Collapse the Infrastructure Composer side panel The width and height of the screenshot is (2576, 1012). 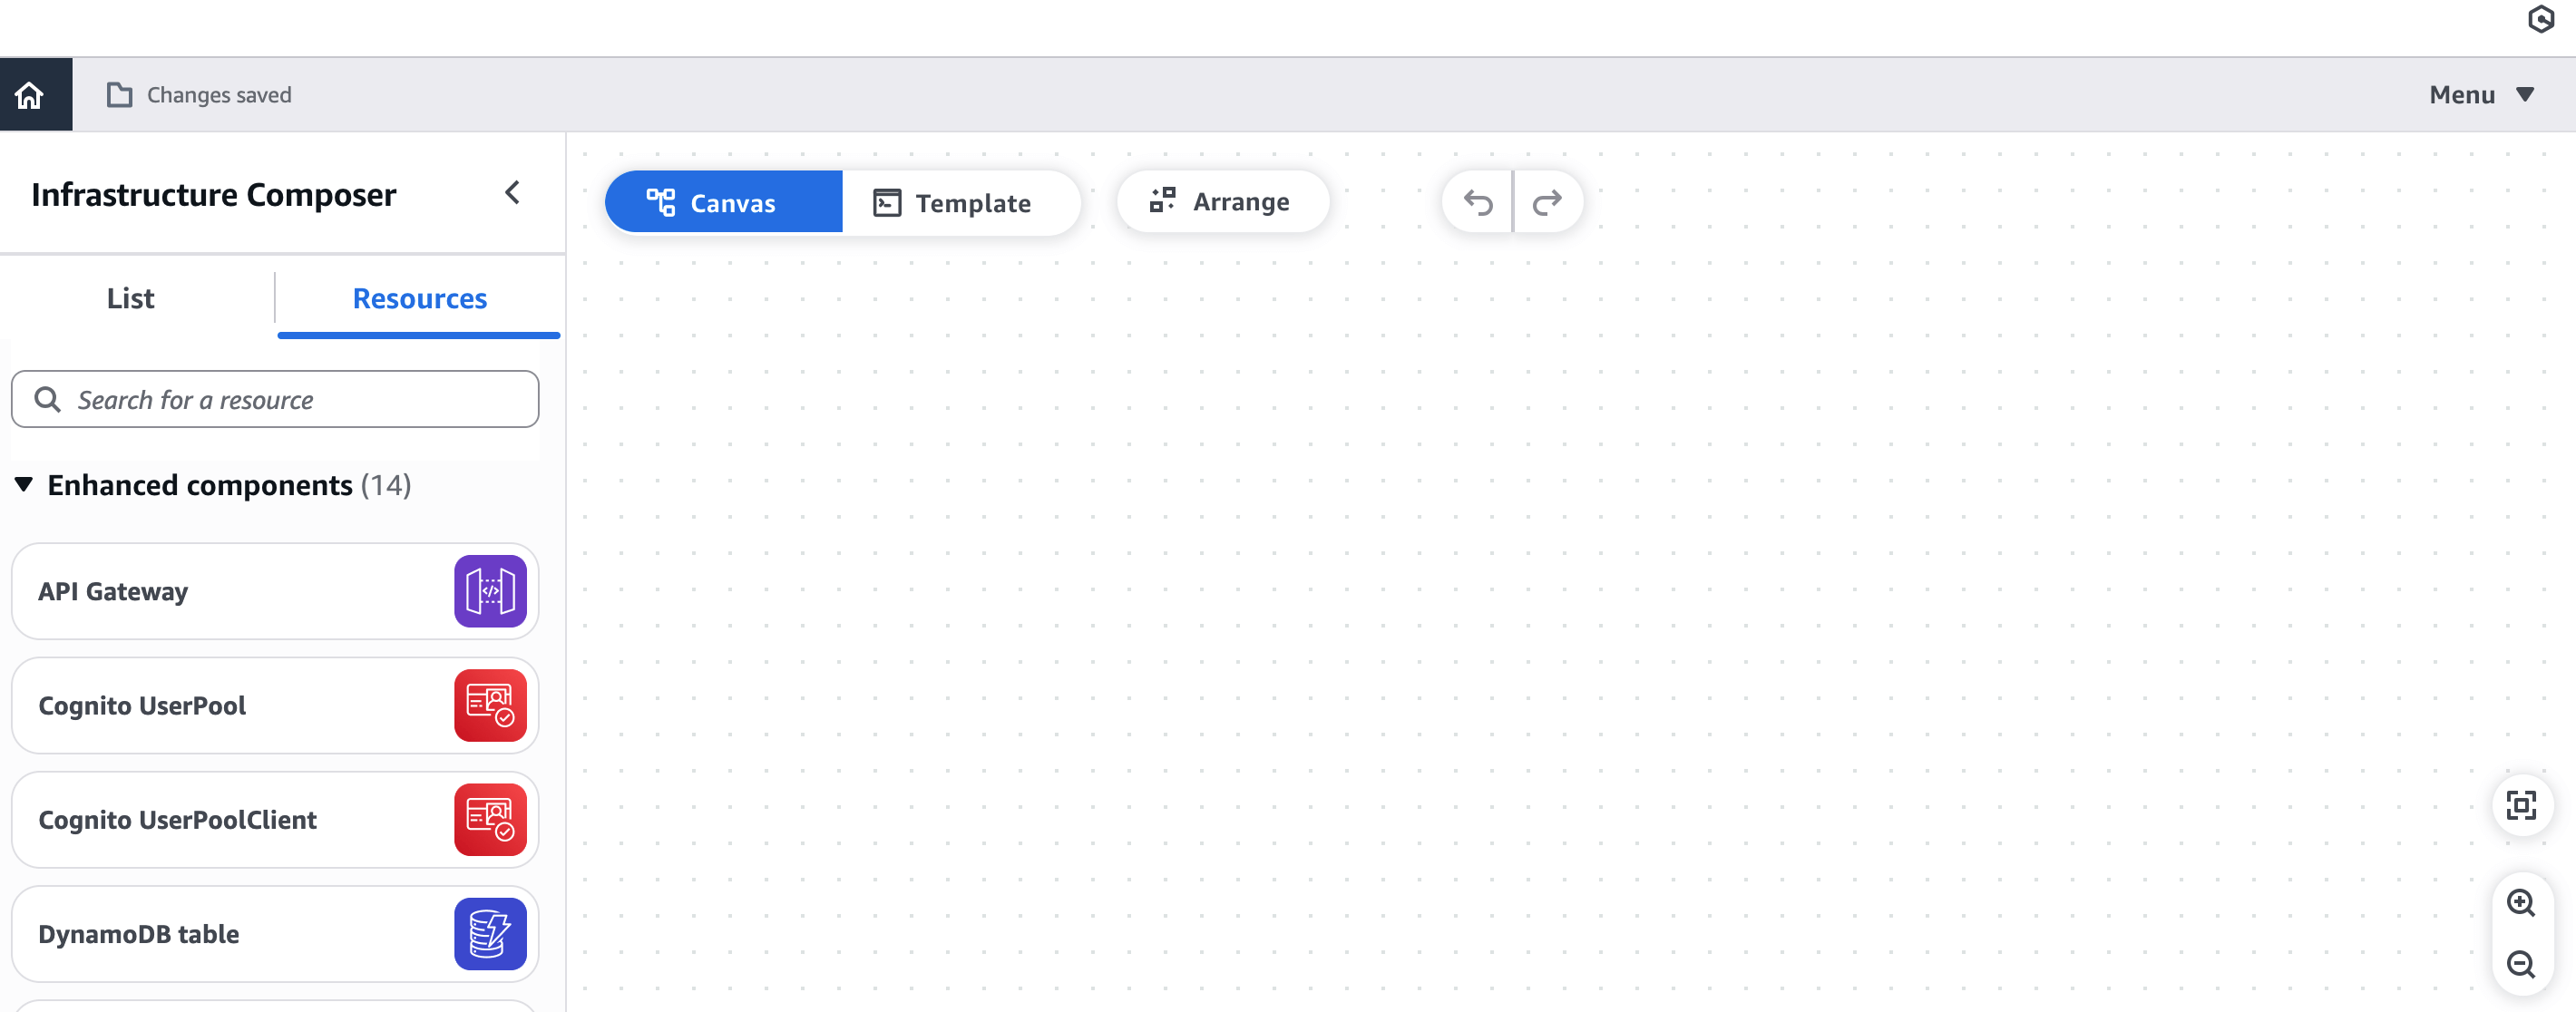(512, 192)
